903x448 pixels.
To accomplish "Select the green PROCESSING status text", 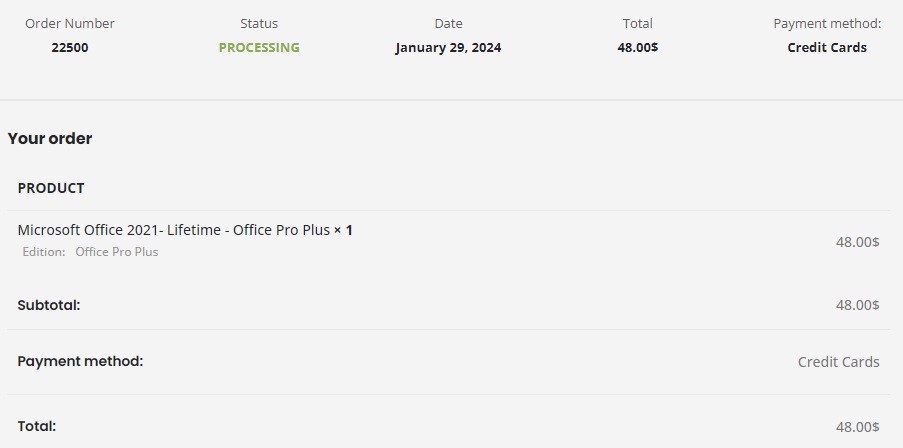I will pyautogui.click(x=259, y=47).
